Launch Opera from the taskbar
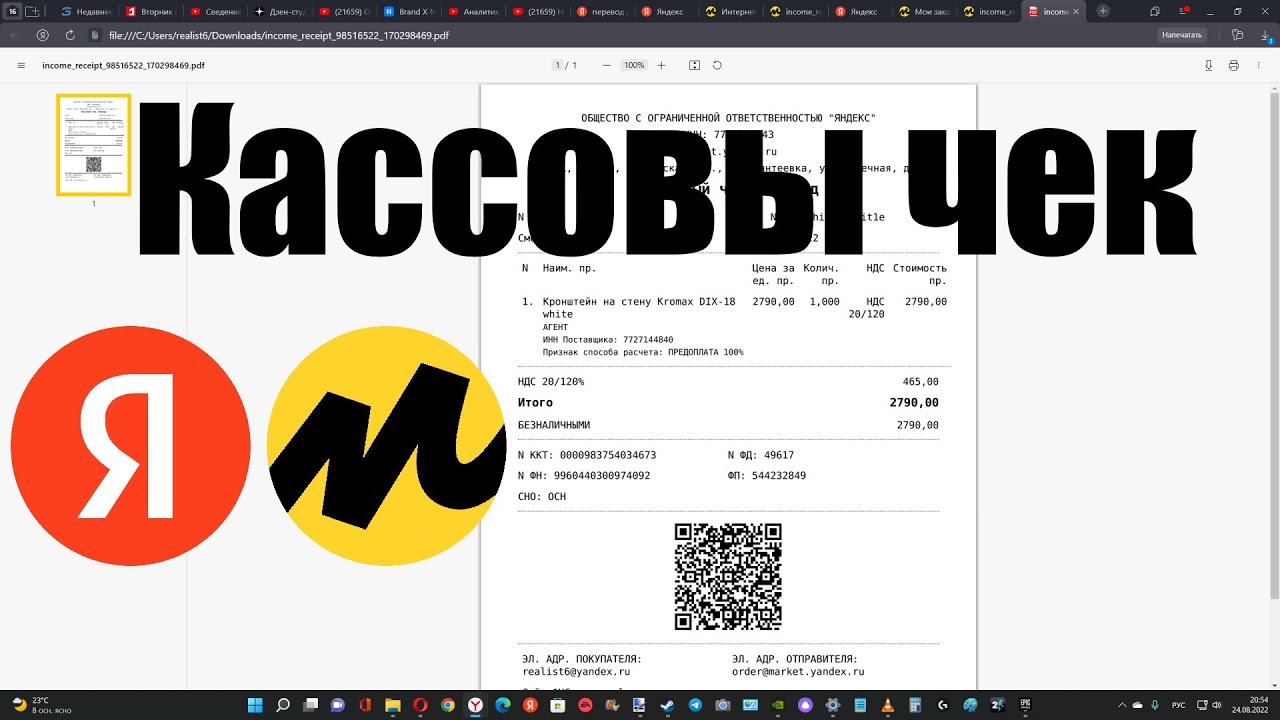 pyautogui.click(x=420, y=705)
